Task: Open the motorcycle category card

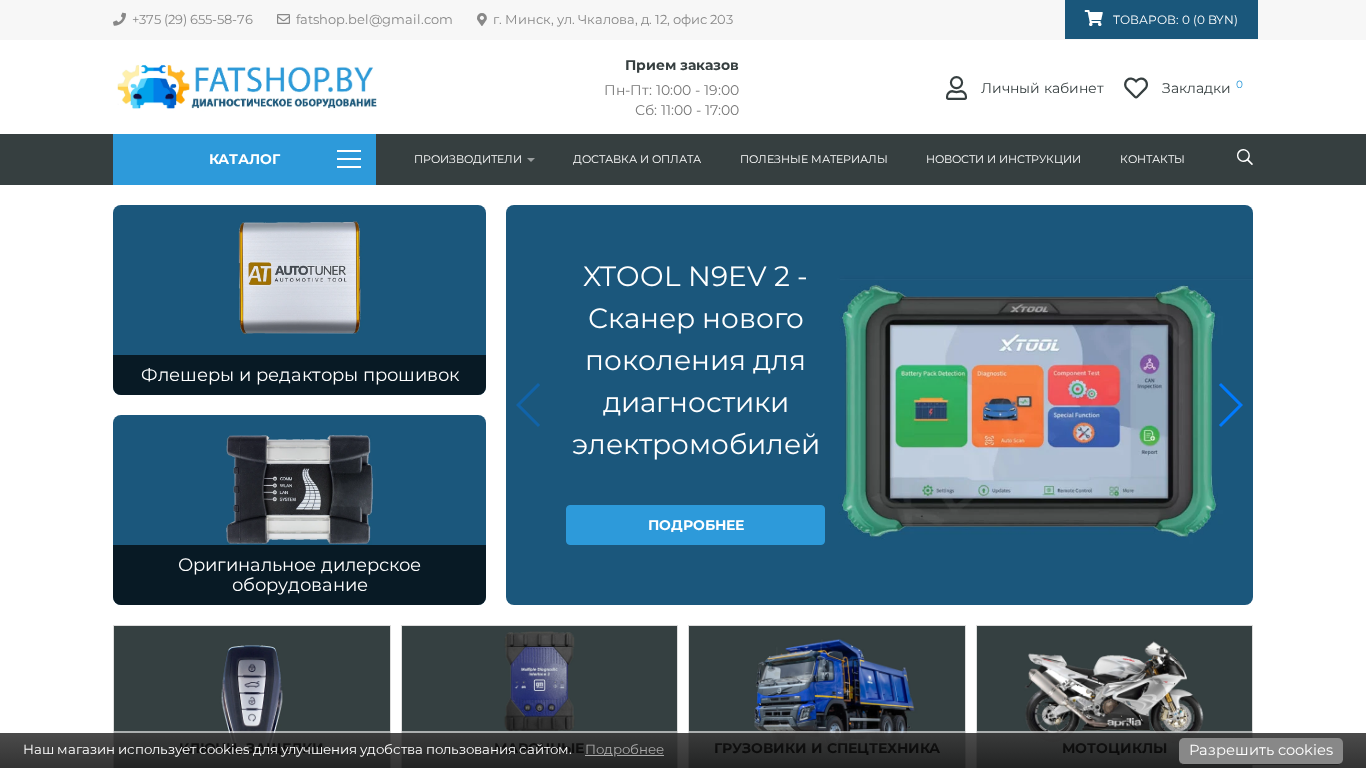Action: (x=1114, y=697)
